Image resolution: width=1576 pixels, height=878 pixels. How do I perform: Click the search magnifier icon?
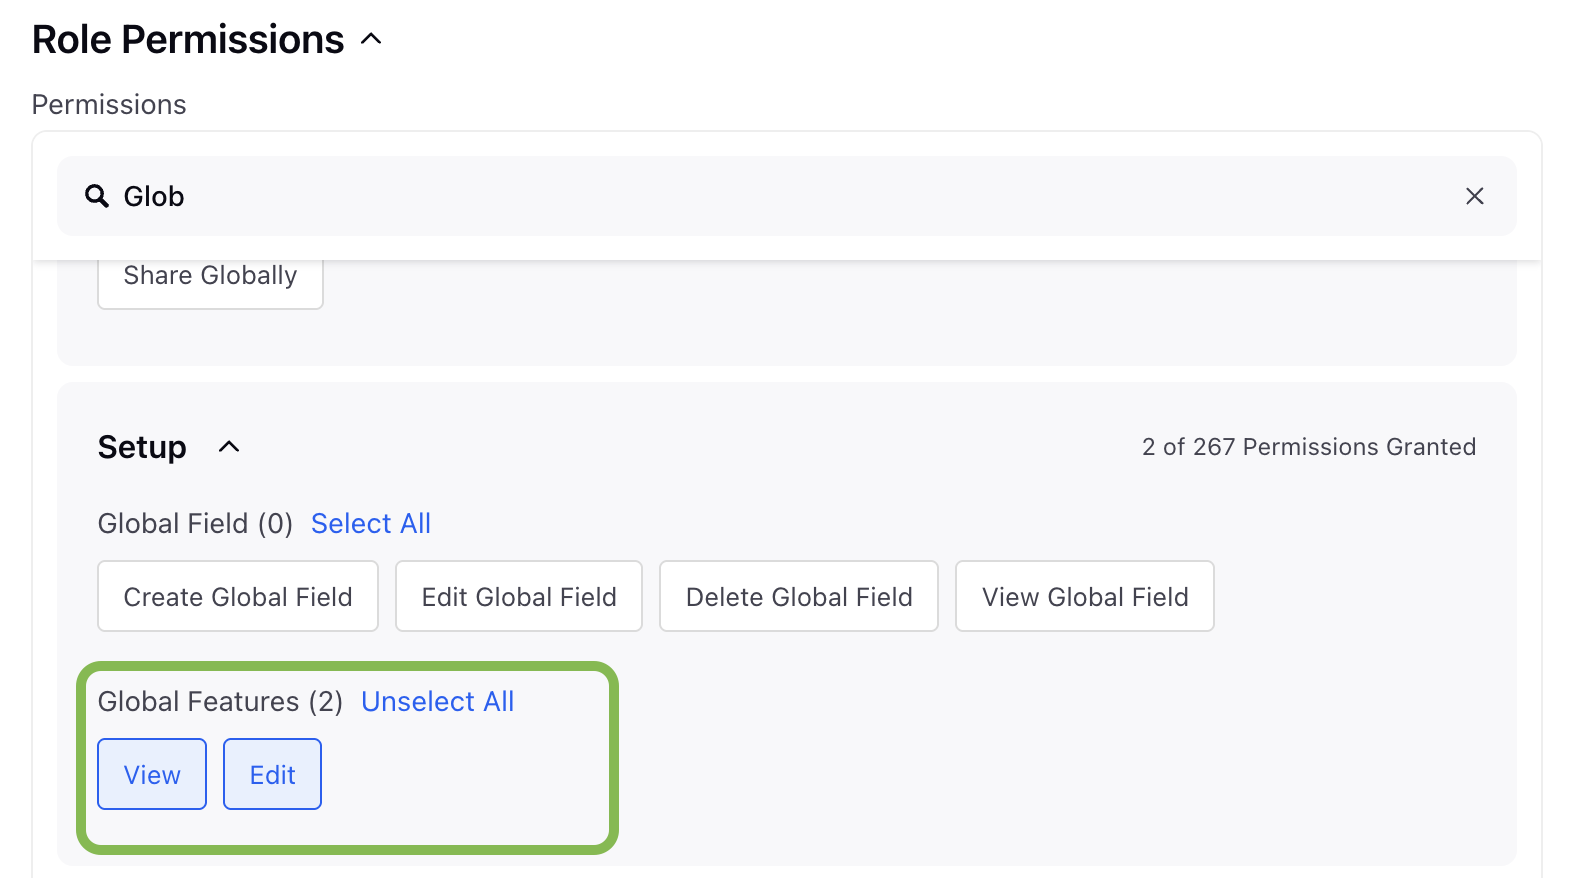[x=97, y=196]
